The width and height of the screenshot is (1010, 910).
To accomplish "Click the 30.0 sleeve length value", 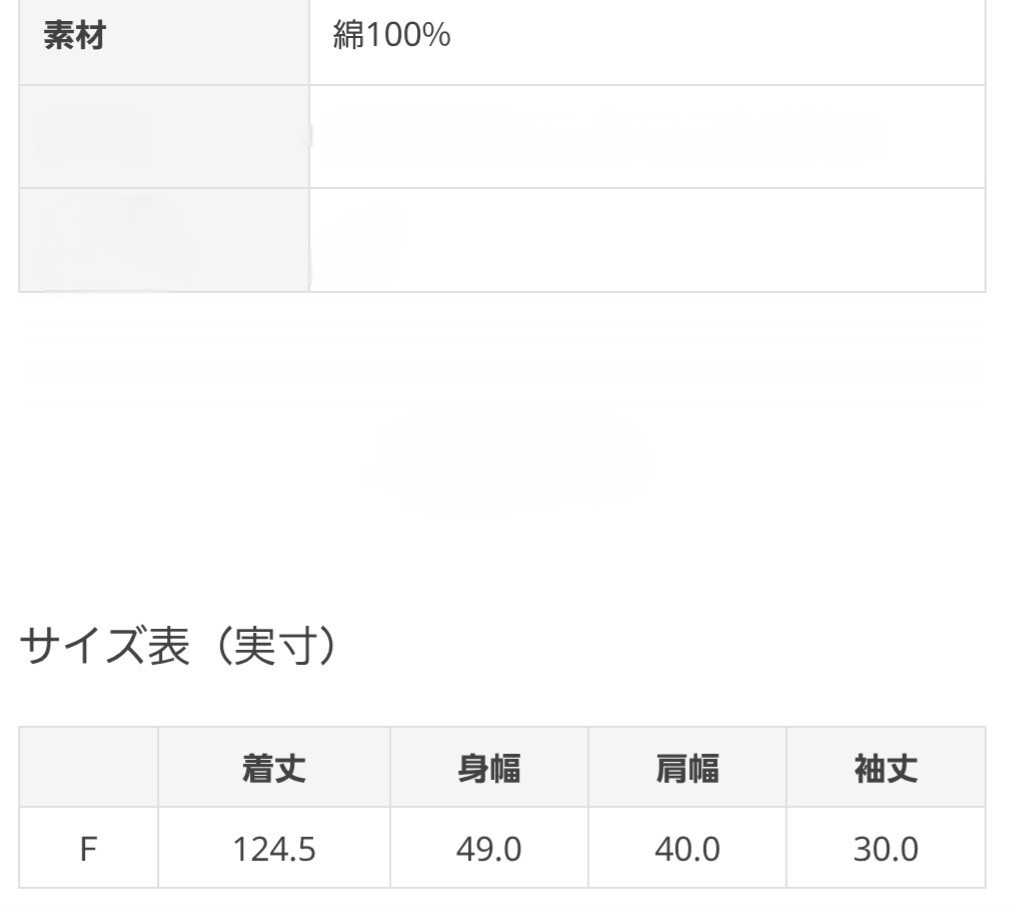I will click(885, 849).
